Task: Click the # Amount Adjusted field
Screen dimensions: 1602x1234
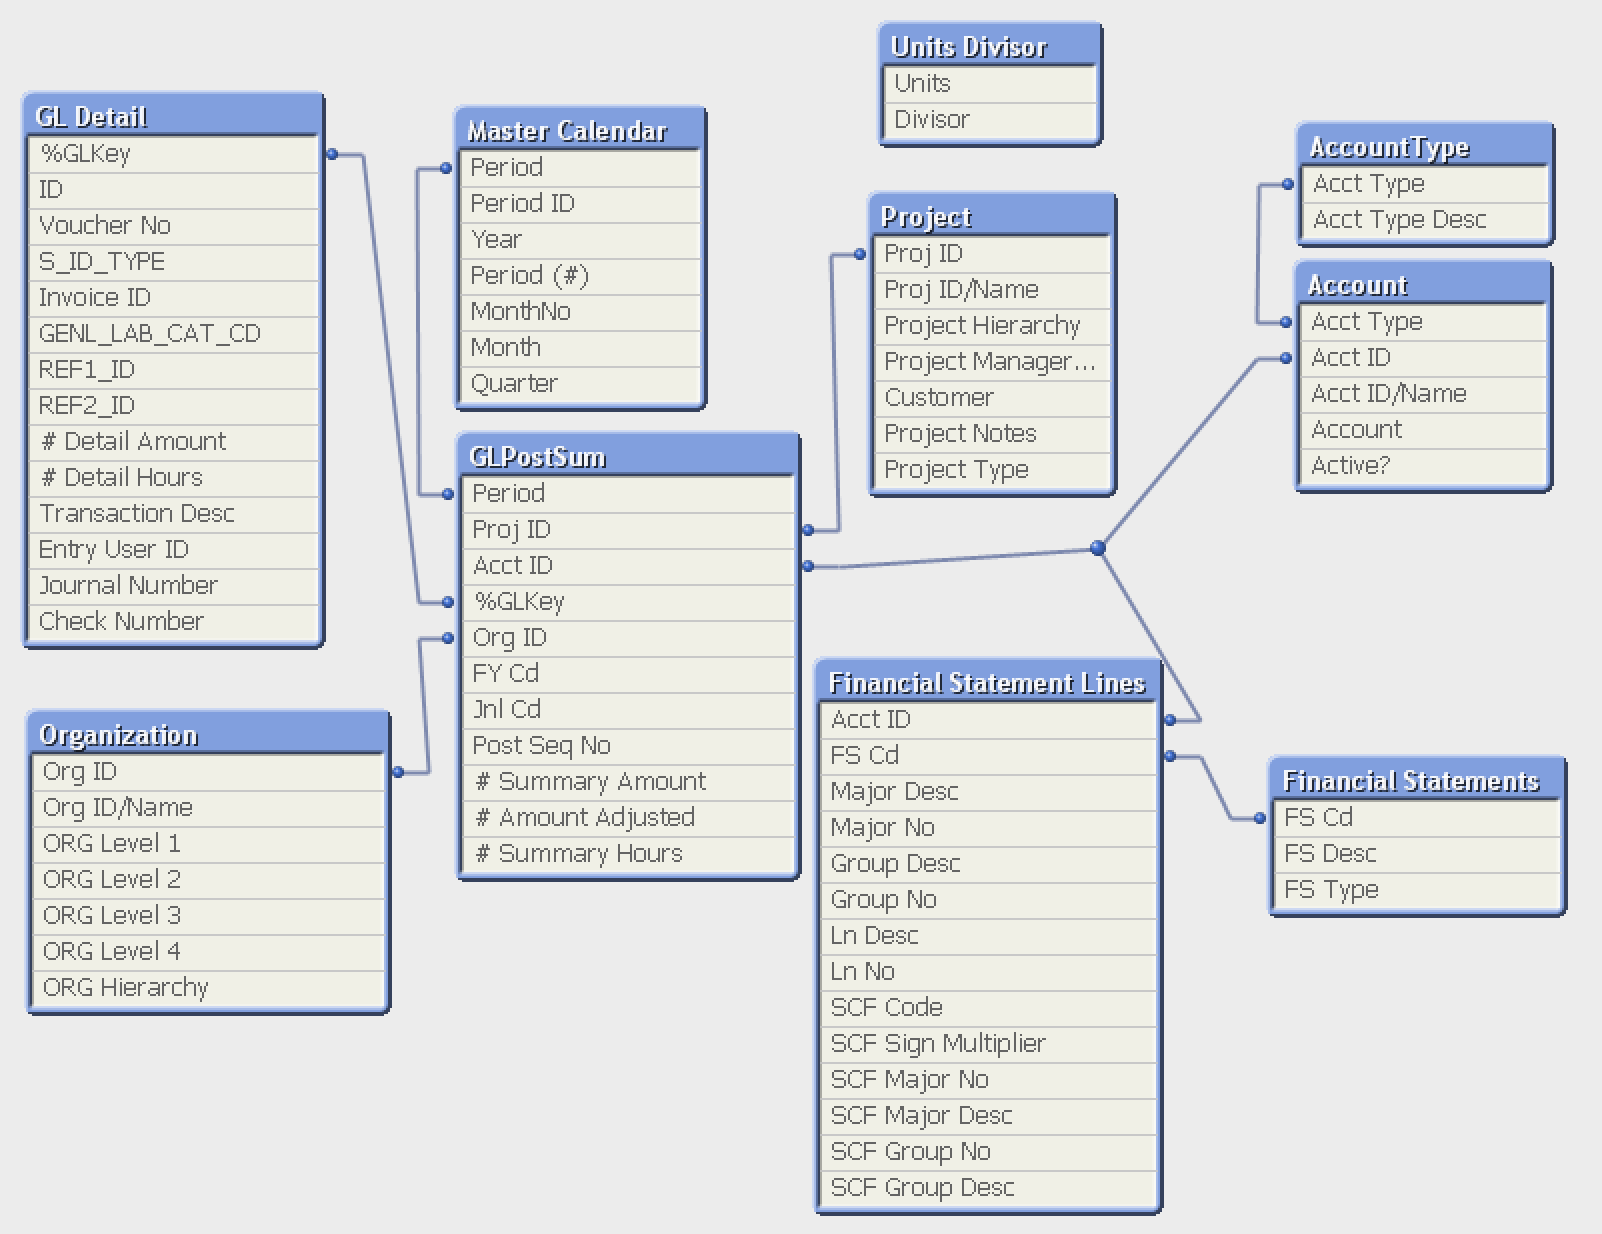Action: 628,818
